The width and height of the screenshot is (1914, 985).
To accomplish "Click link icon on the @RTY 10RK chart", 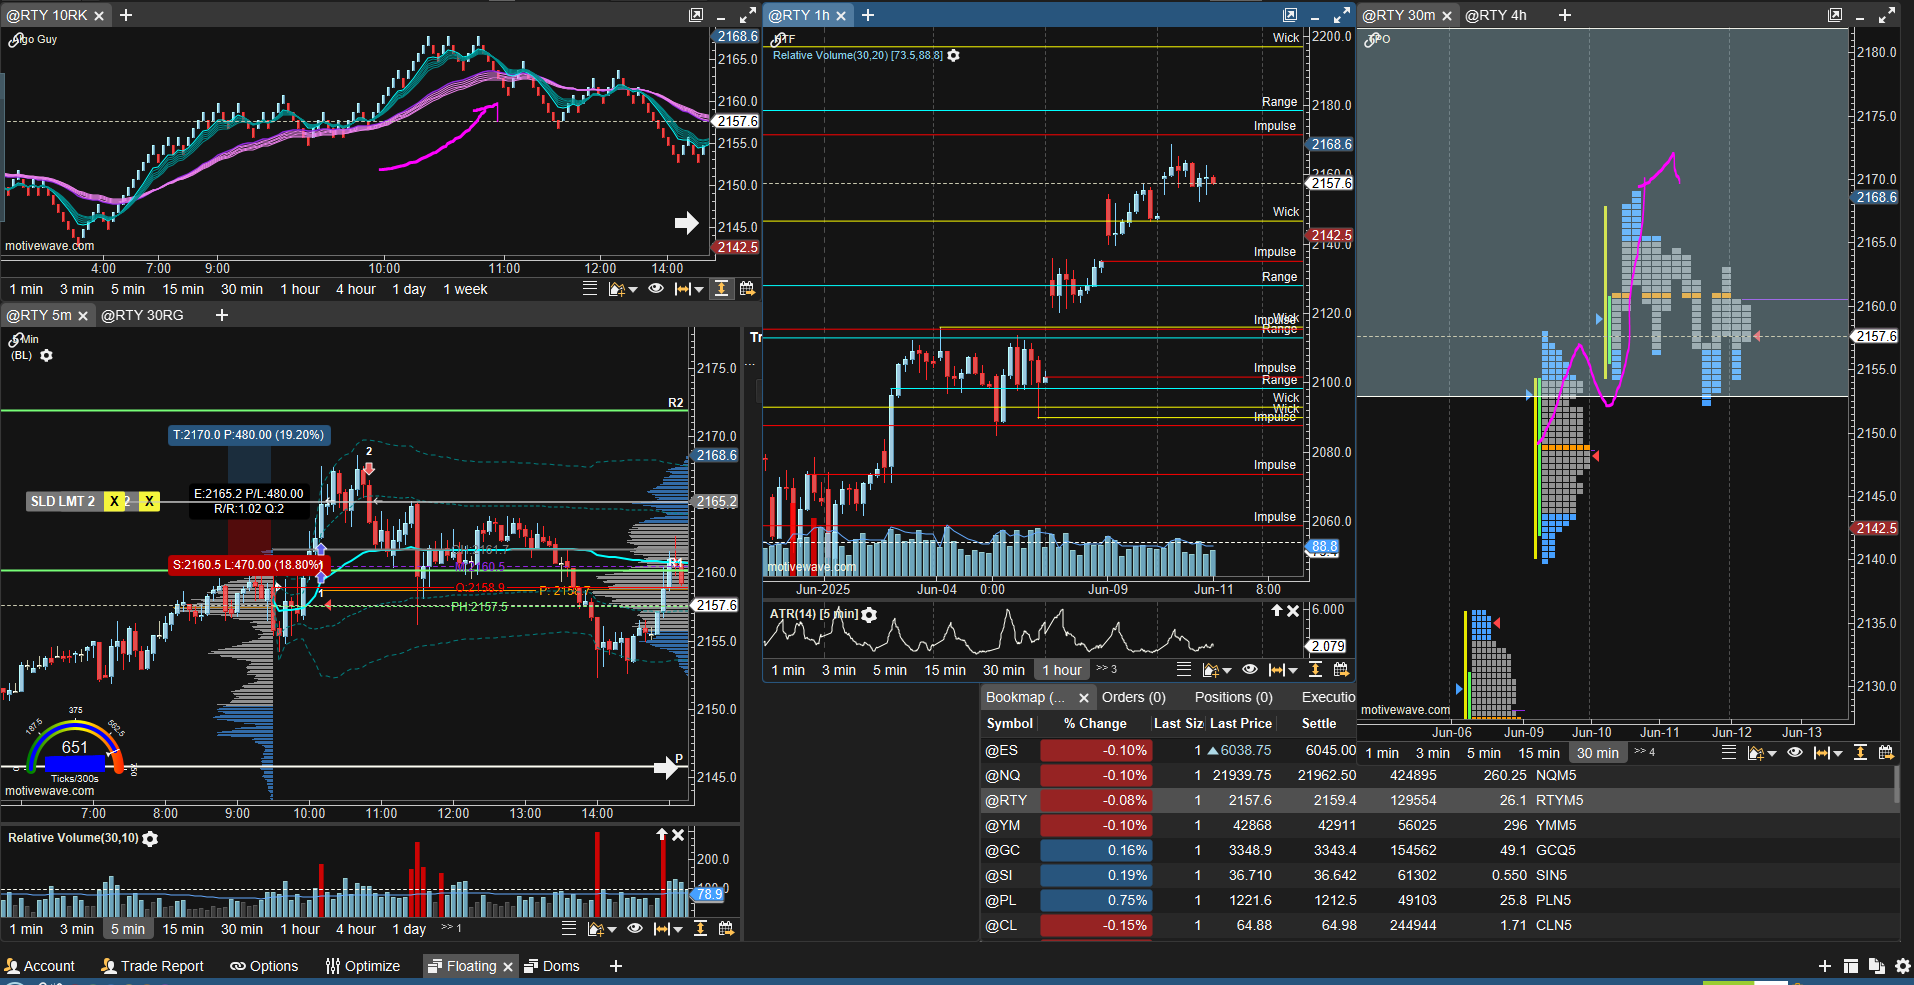I will click(x=17, y=40).
